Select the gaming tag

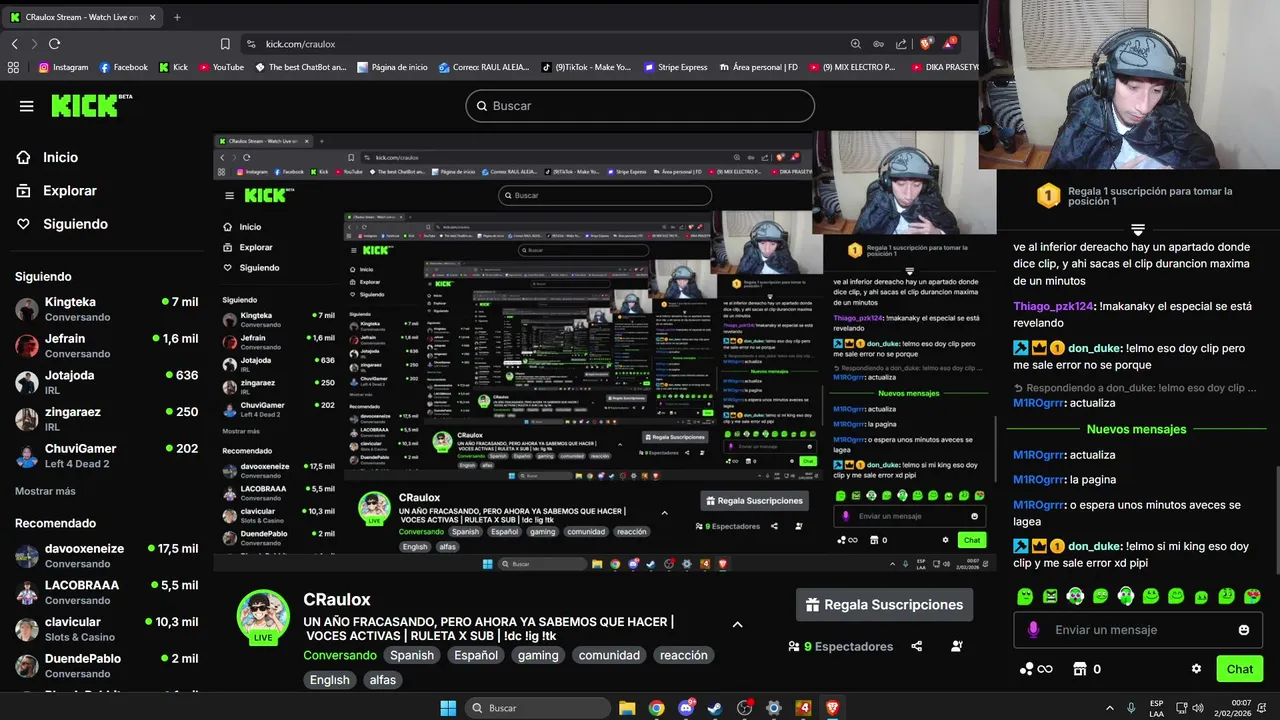tap(538, 656)
